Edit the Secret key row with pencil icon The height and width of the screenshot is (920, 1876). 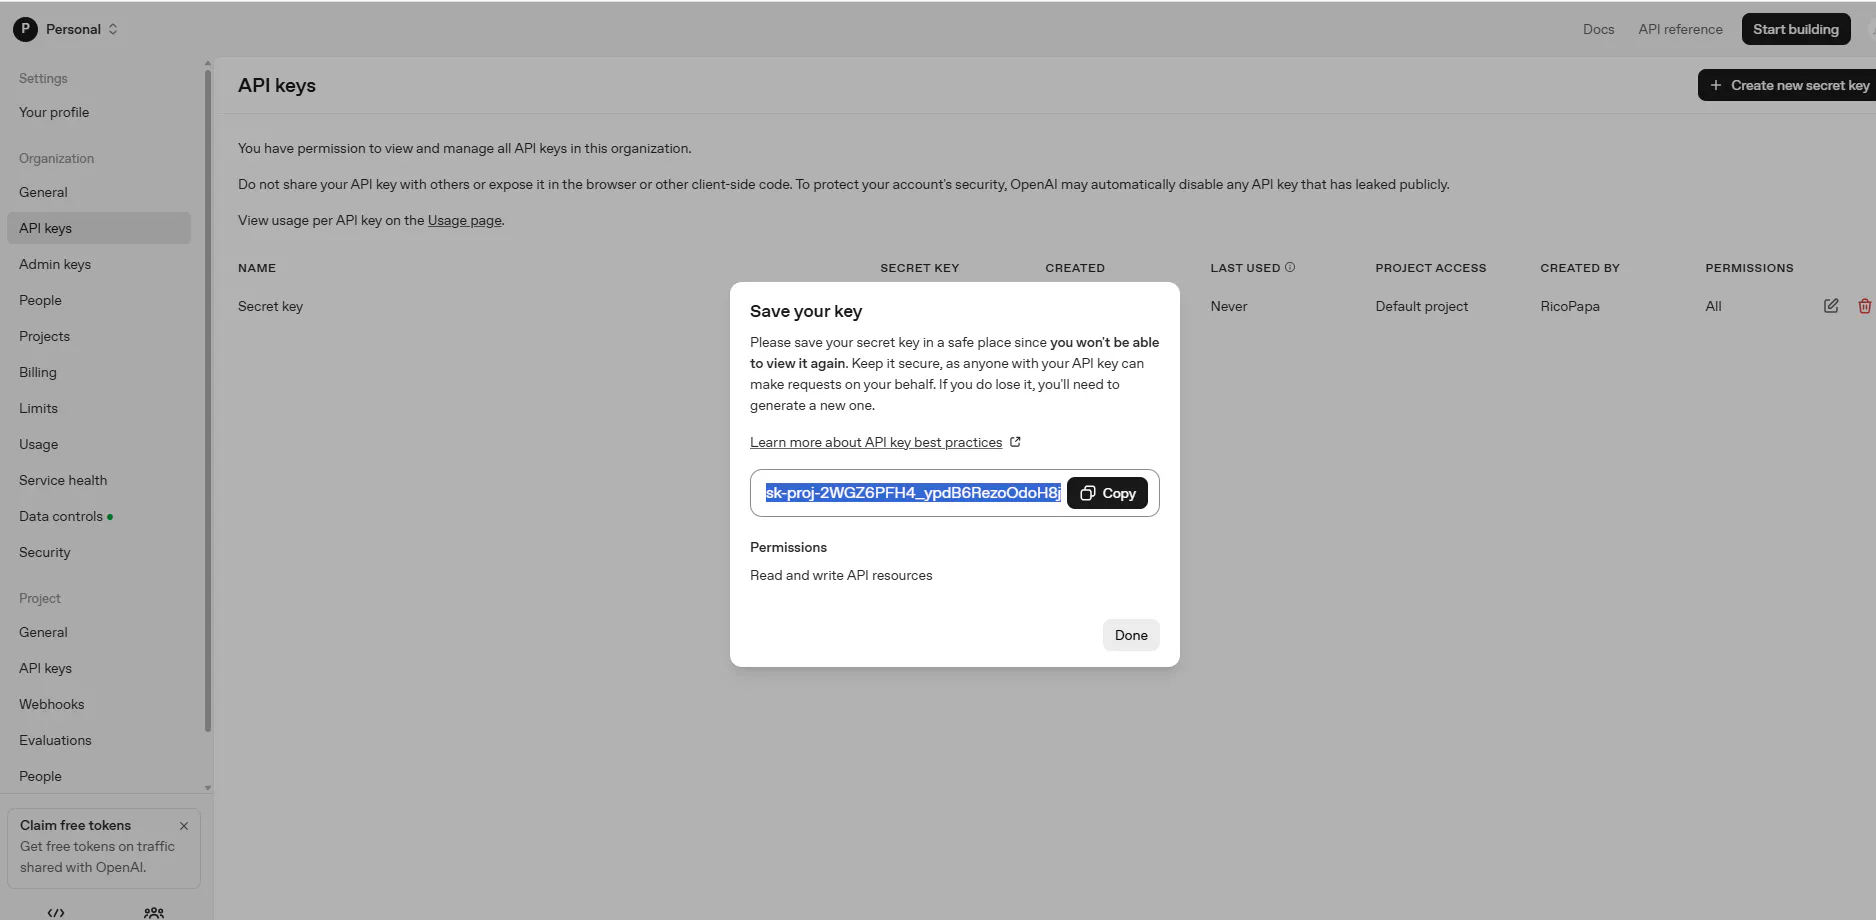pyautogui.click(x=1831, y=306)
